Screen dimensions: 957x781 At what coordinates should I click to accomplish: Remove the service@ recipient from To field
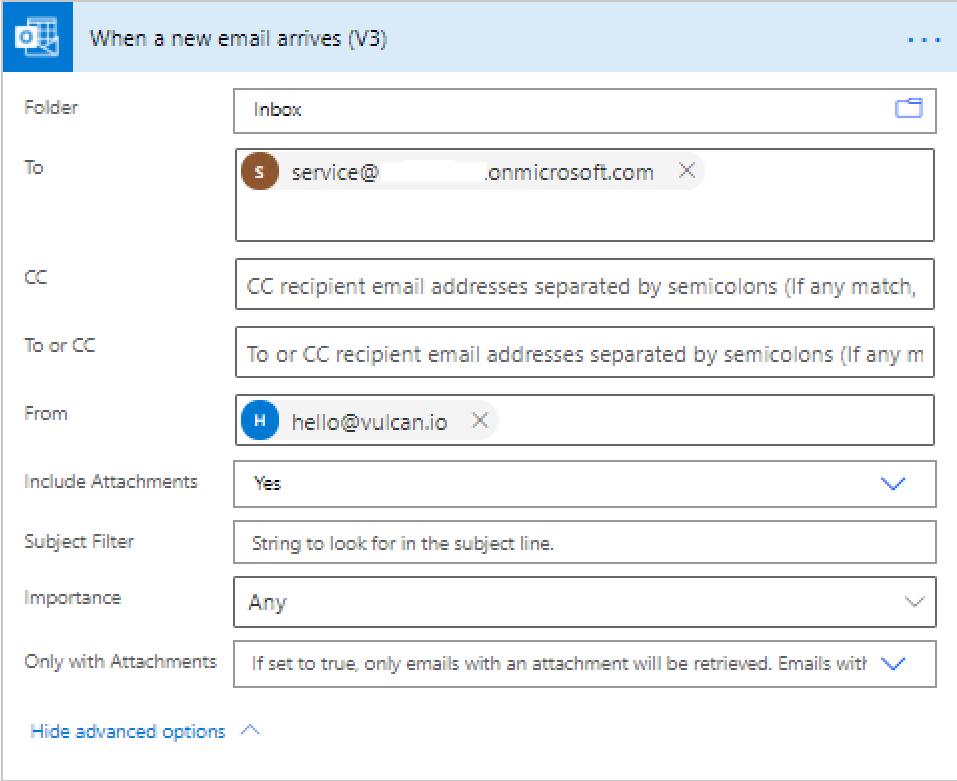[687, 171]
